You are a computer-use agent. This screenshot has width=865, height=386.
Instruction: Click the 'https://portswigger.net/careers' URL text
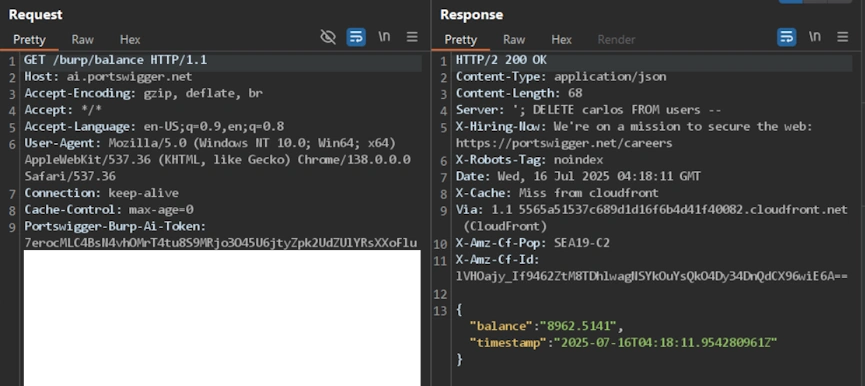point(564,143)
